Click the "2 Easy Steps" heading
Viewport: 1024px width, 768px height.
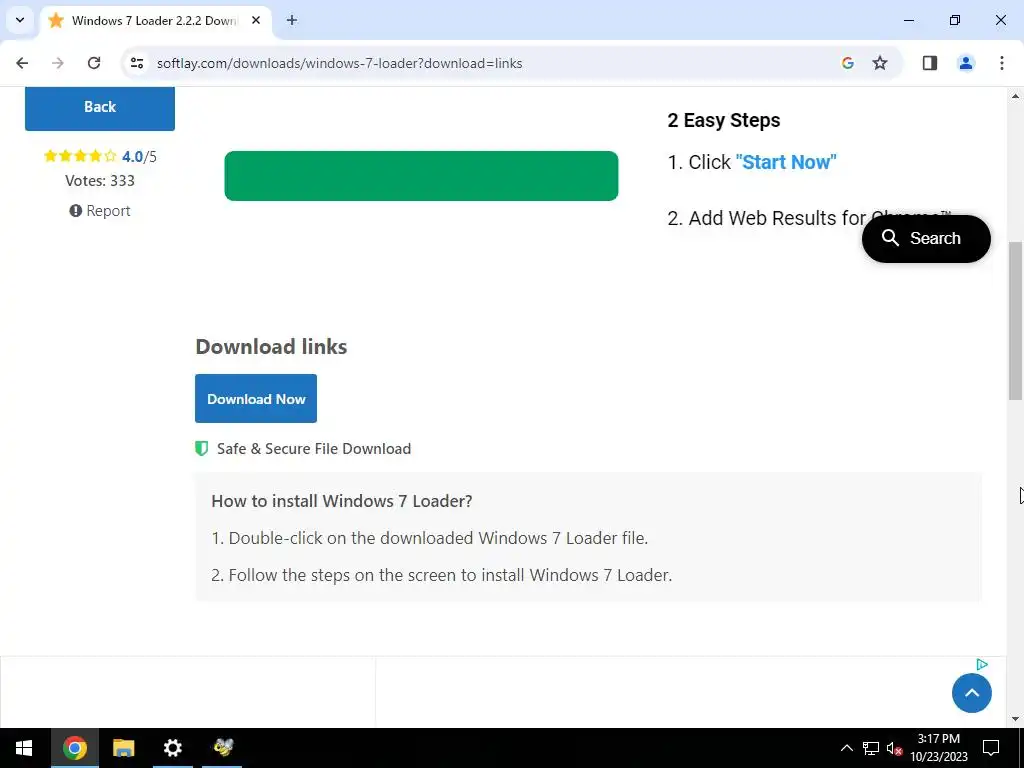point(724,120)
